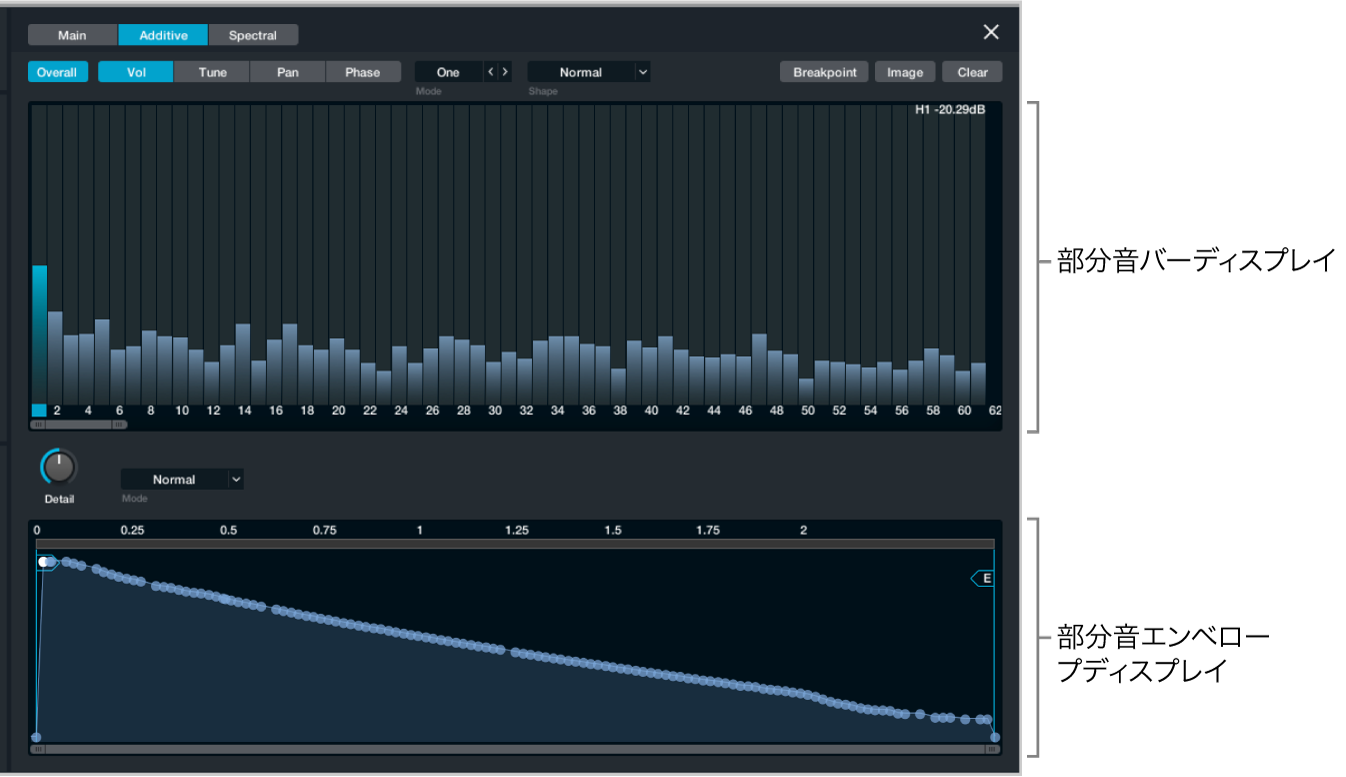Click the right handle of envelope scrollbar
The width and height of the screenshot is (1346, 777).
pos(992,748)
